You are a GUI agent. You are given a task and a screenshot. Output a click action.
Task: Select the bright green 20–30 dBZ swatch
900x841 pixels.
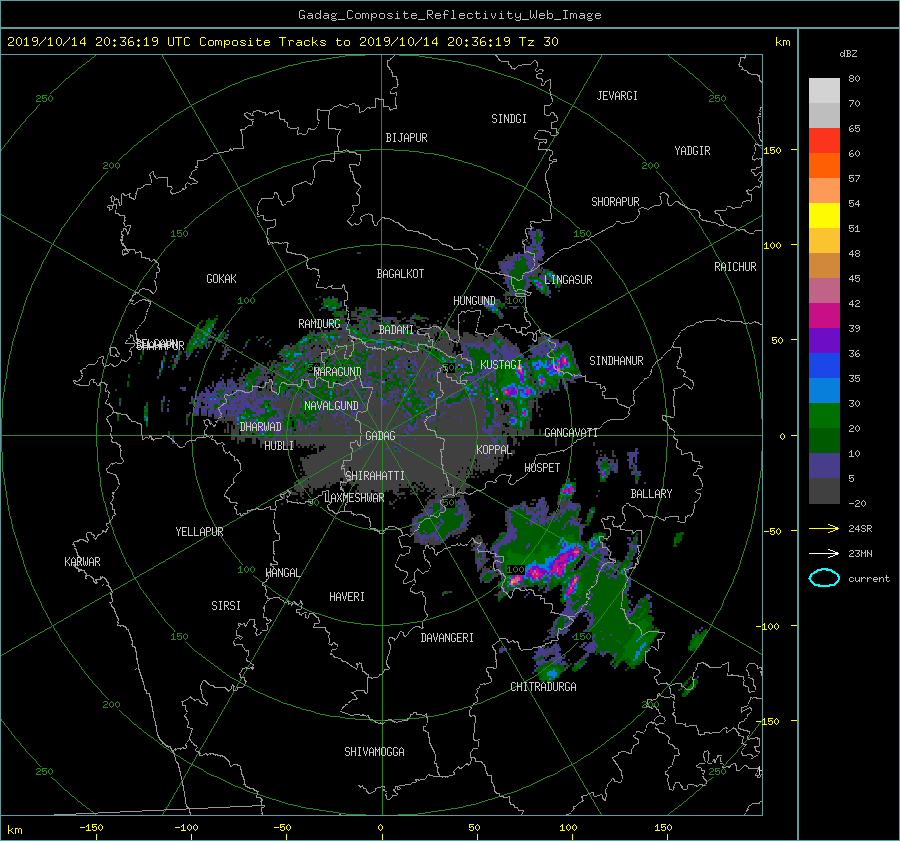(x=824, y=416)
